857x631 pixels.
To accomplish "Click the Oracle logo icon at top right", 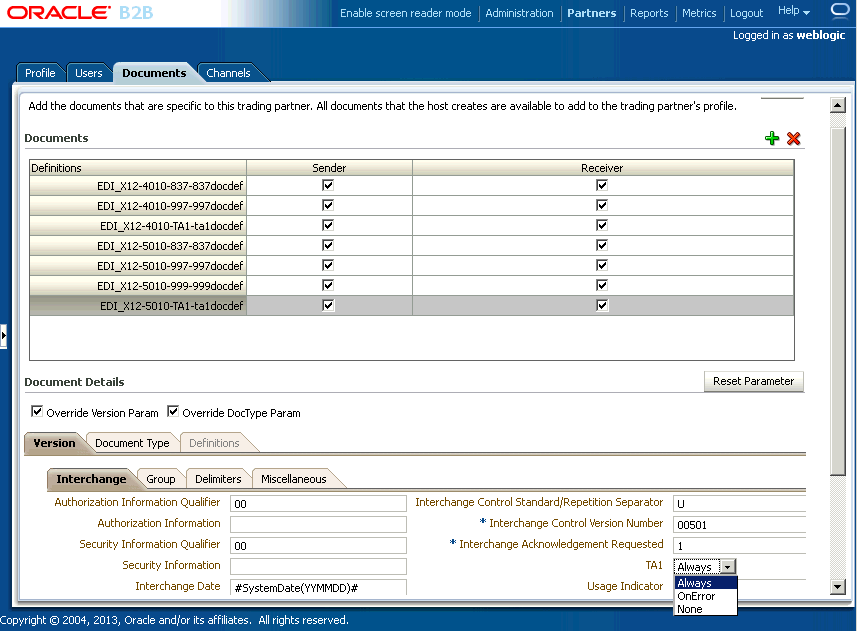I will pyautogui.click(x=840, y=11).
